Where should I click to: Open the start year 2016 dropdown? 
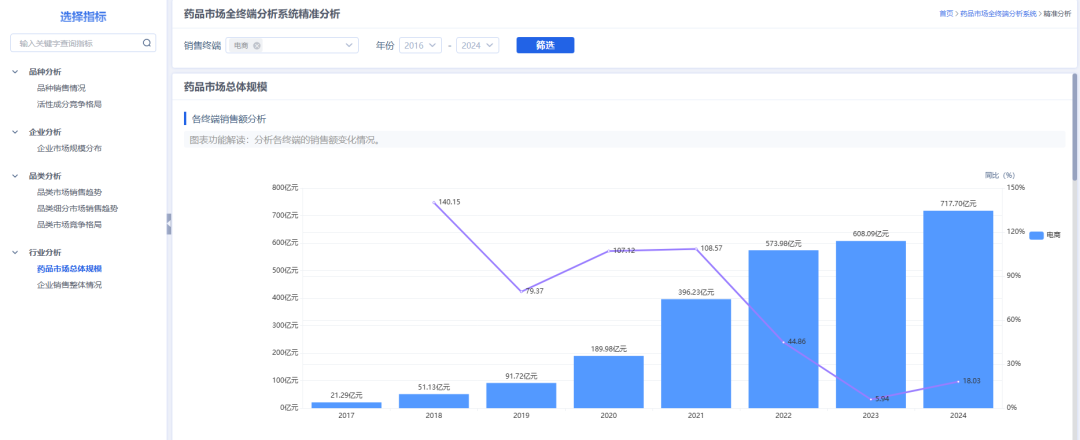[x=420, y=45]
